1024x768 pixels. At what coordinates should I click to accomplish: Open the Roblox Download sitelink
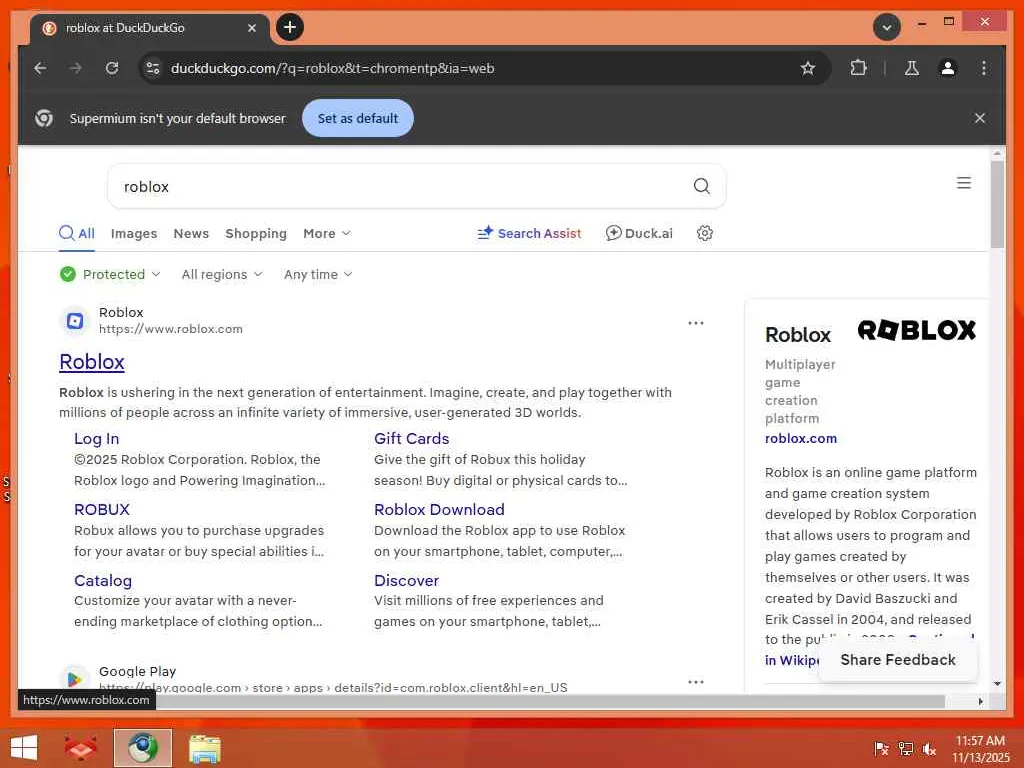coord(439,509)
